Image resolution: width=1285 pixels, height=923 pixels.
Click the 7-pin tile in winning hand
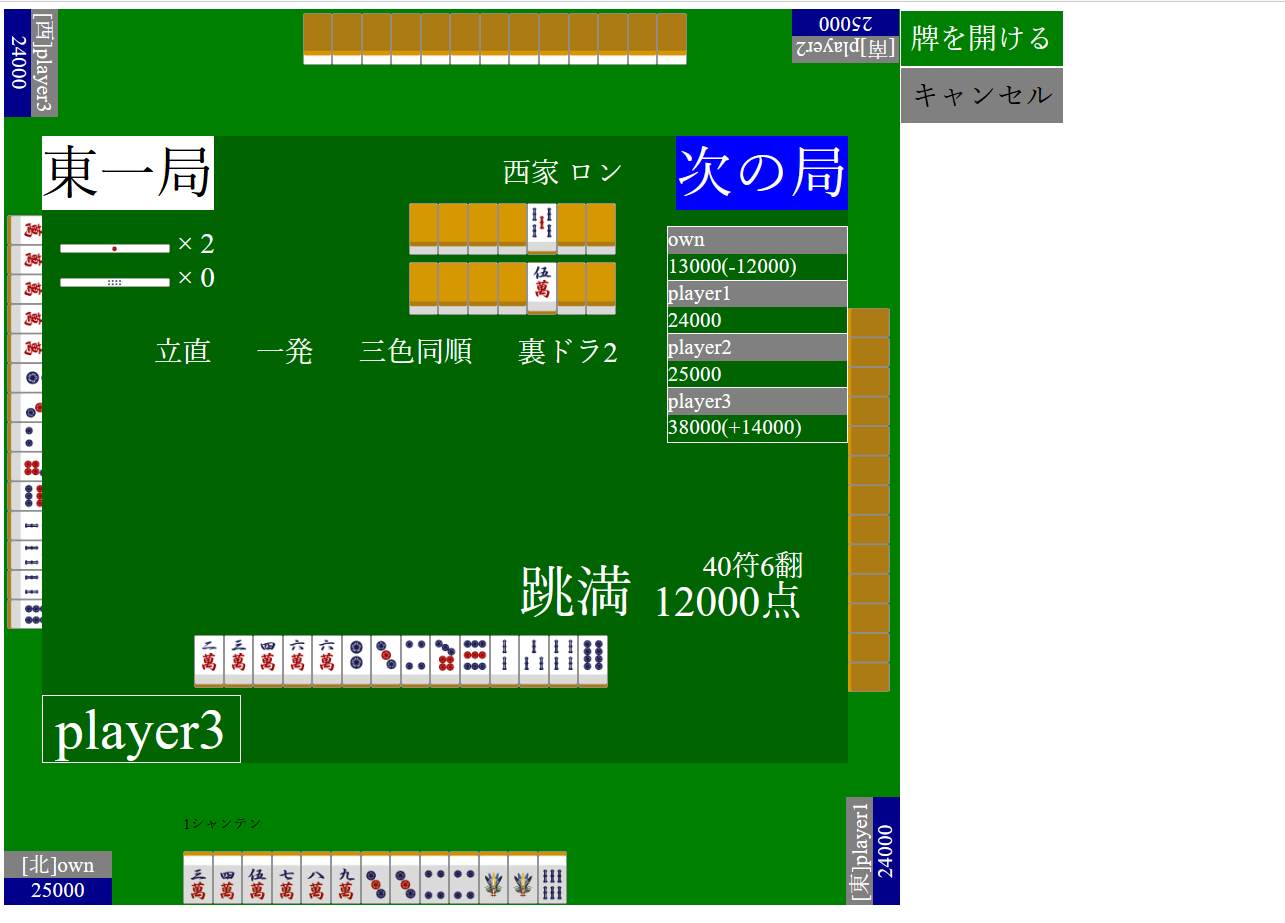coord(445,661)
